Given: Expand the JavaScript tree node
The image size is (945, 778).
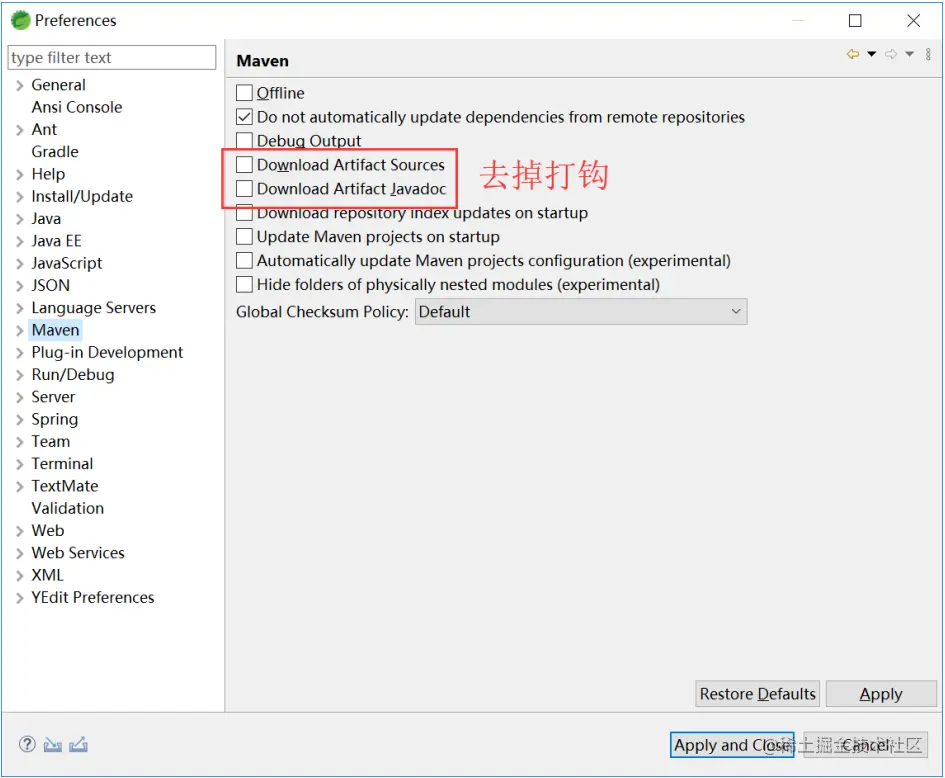Looking at the screenshot, I should pos(20,263).
